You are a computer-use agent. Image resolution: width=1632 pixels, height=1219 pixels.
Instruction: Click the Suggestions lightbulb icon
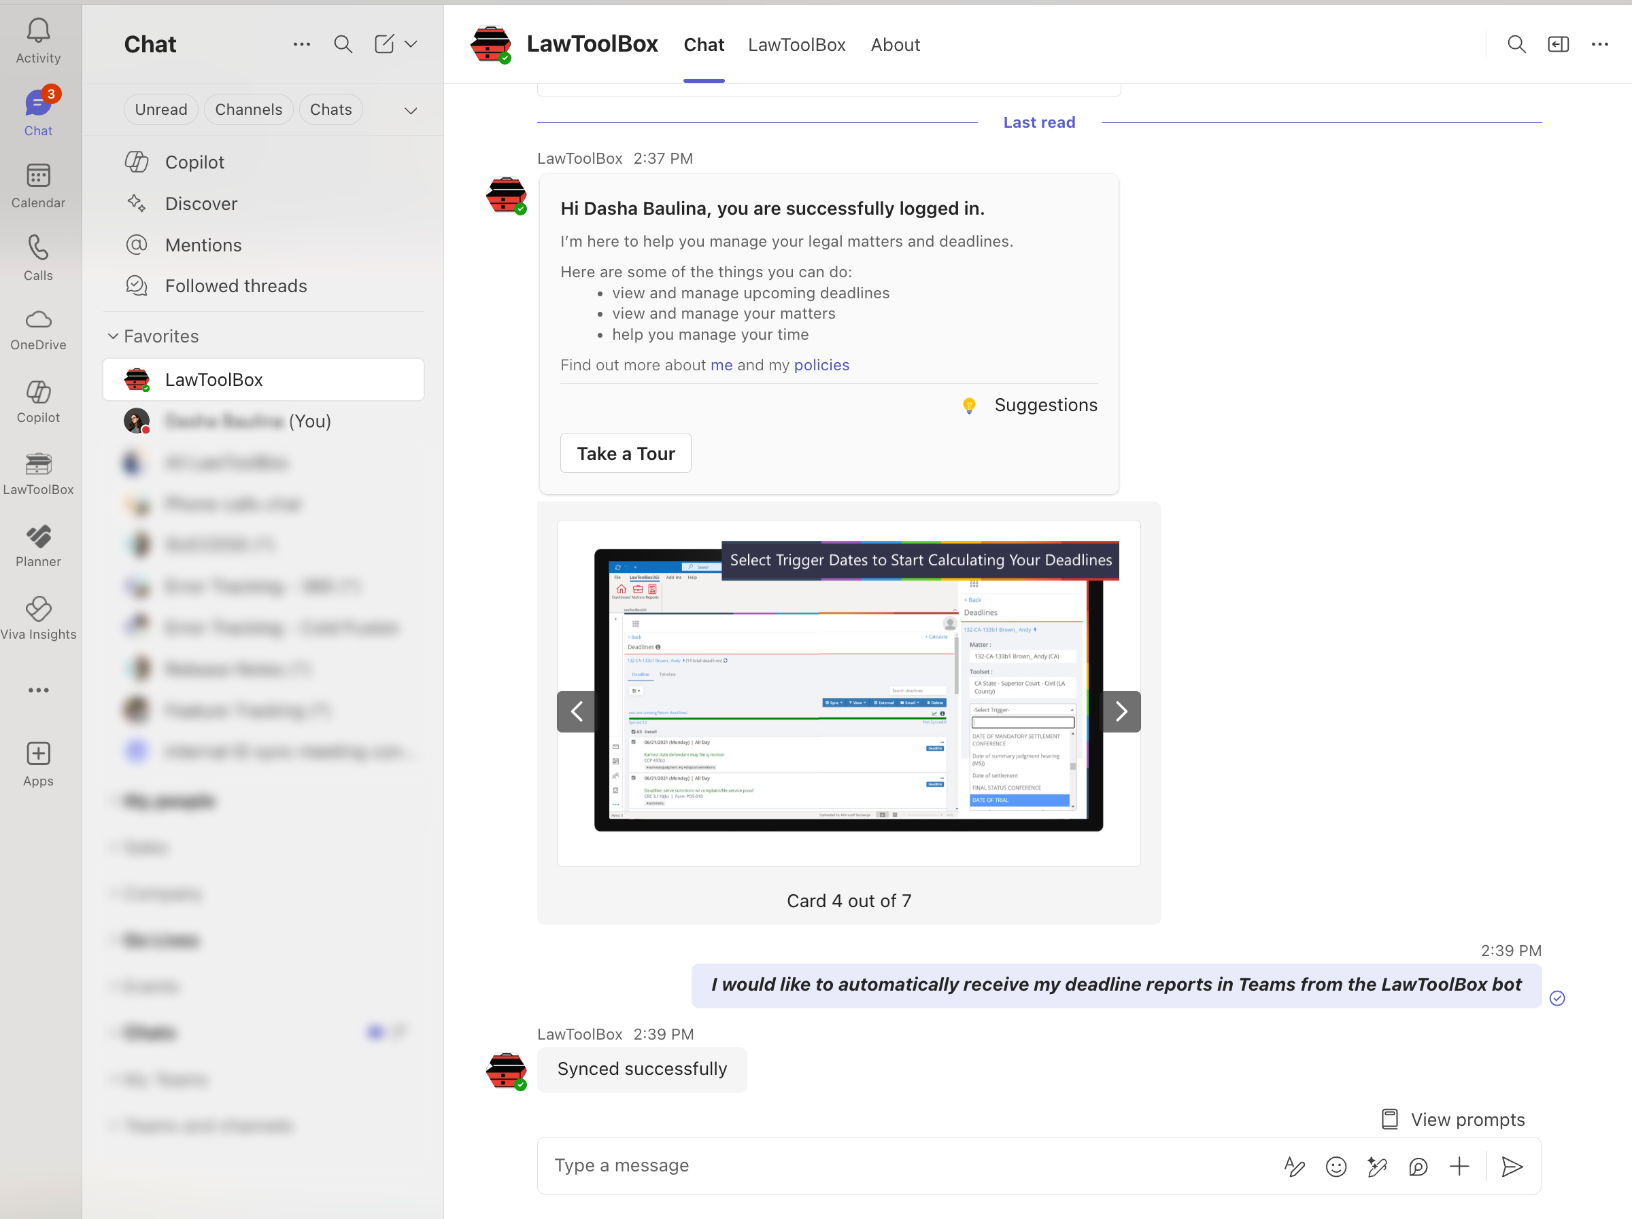(x=969, y=405)
